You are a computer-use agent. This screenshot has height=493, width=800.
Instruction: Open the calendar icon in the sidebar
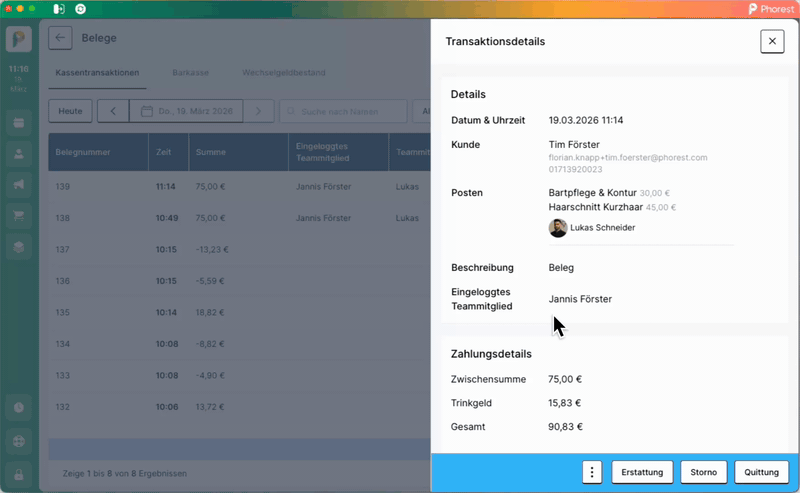(x=19, y=123)
